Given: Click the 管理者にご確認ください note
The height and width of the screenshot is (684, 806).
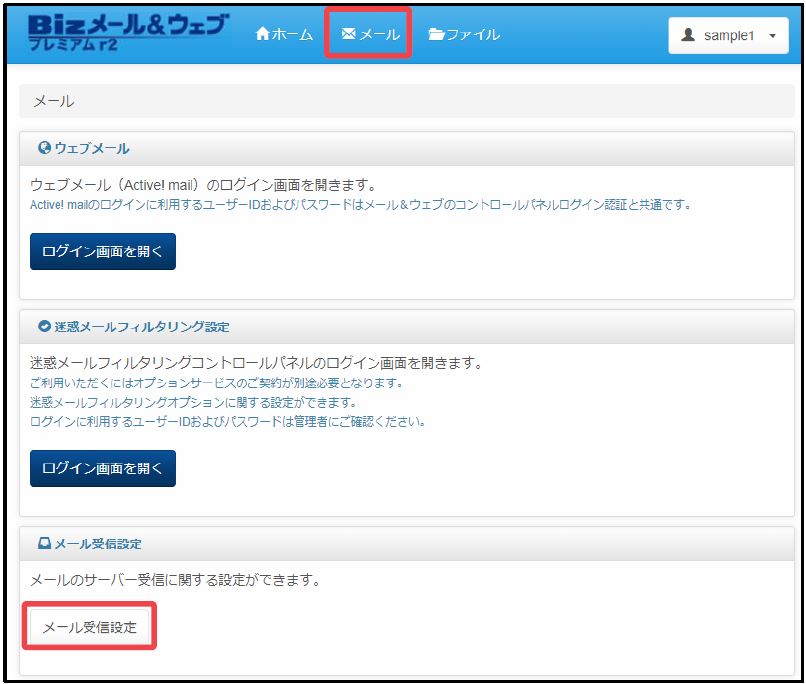Looking at the screenshot, I should 228,422.
